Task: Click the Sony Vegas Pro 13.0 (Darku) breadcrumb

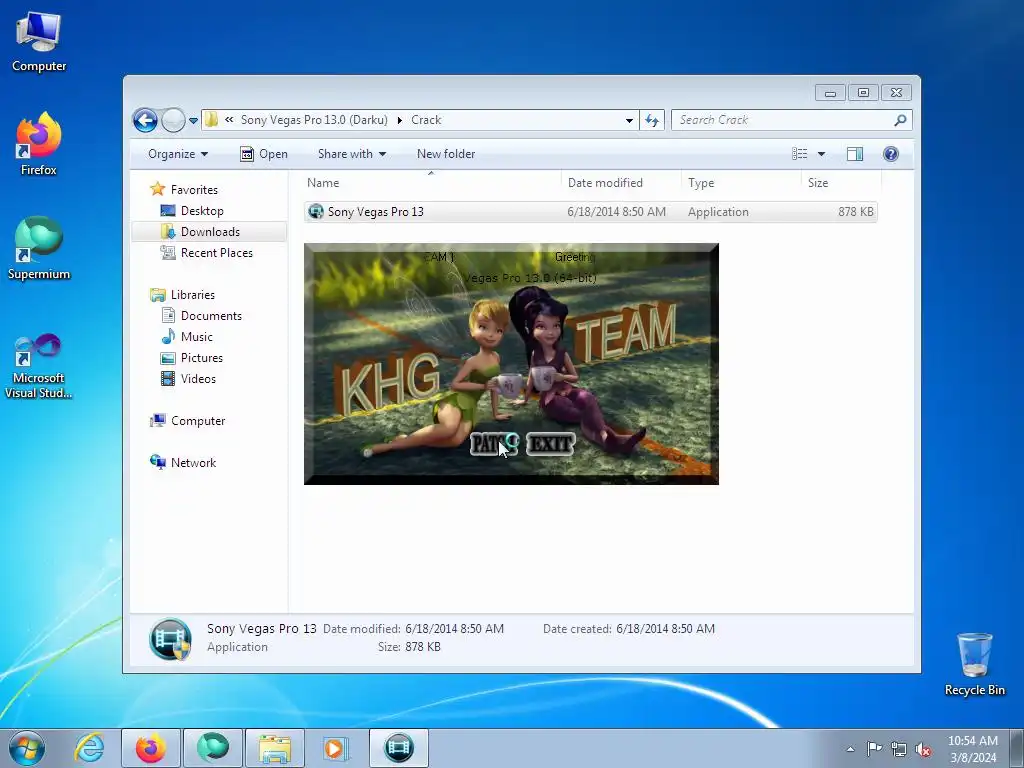Action: coord(314,120)
